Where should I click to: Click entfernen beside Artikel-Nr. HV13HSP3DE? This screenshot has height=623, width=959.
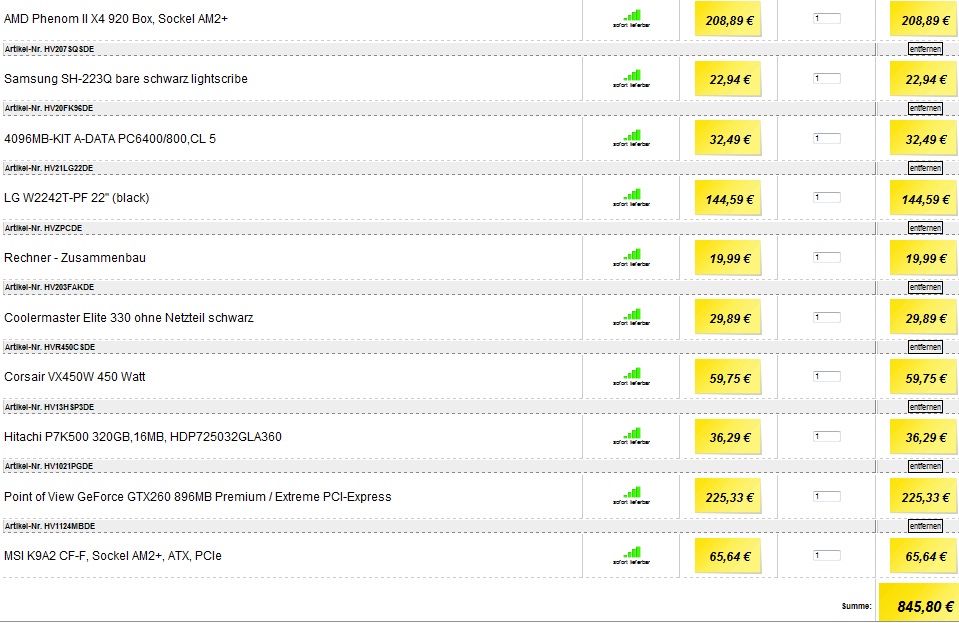925,407
